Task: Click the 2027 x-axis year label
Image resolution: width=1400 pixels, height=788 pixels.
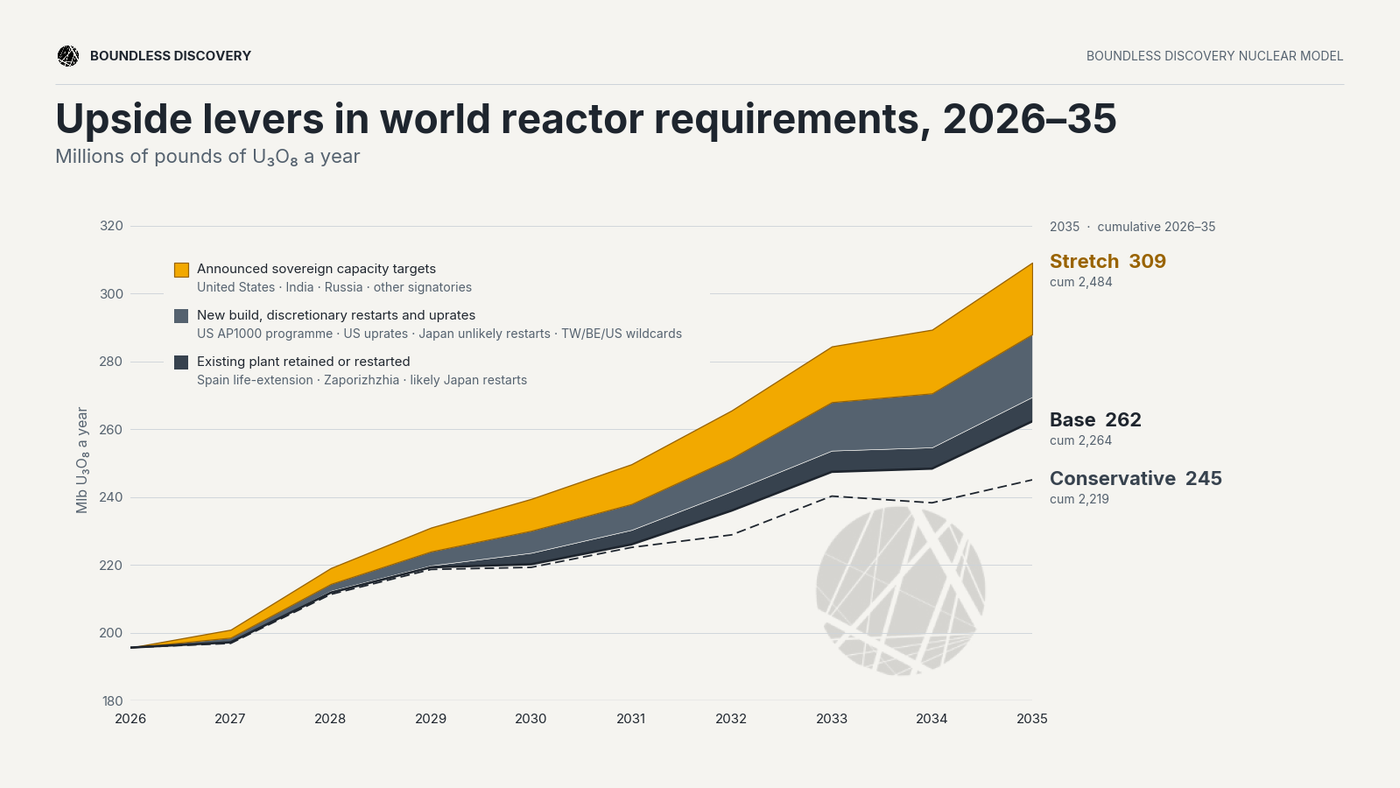Action: click(x=230, y=719)
